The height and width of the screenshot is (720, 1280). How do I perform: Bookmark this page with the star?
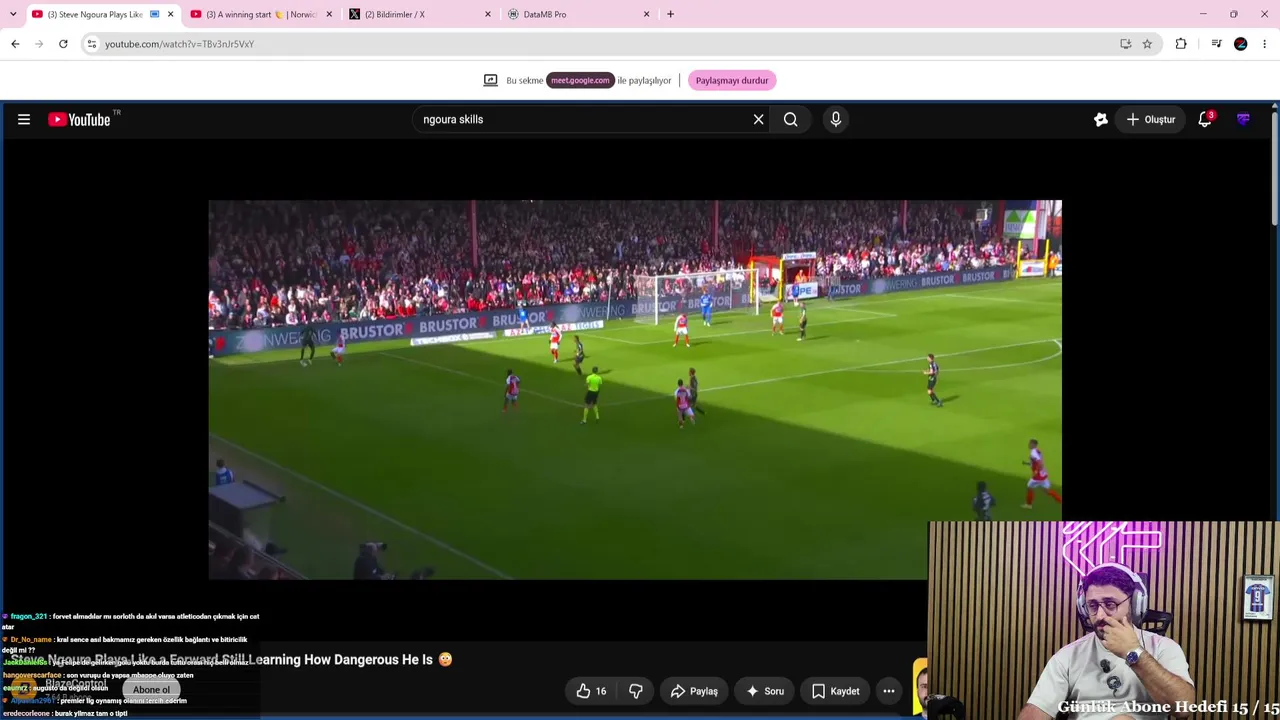tap(1147, 44)
